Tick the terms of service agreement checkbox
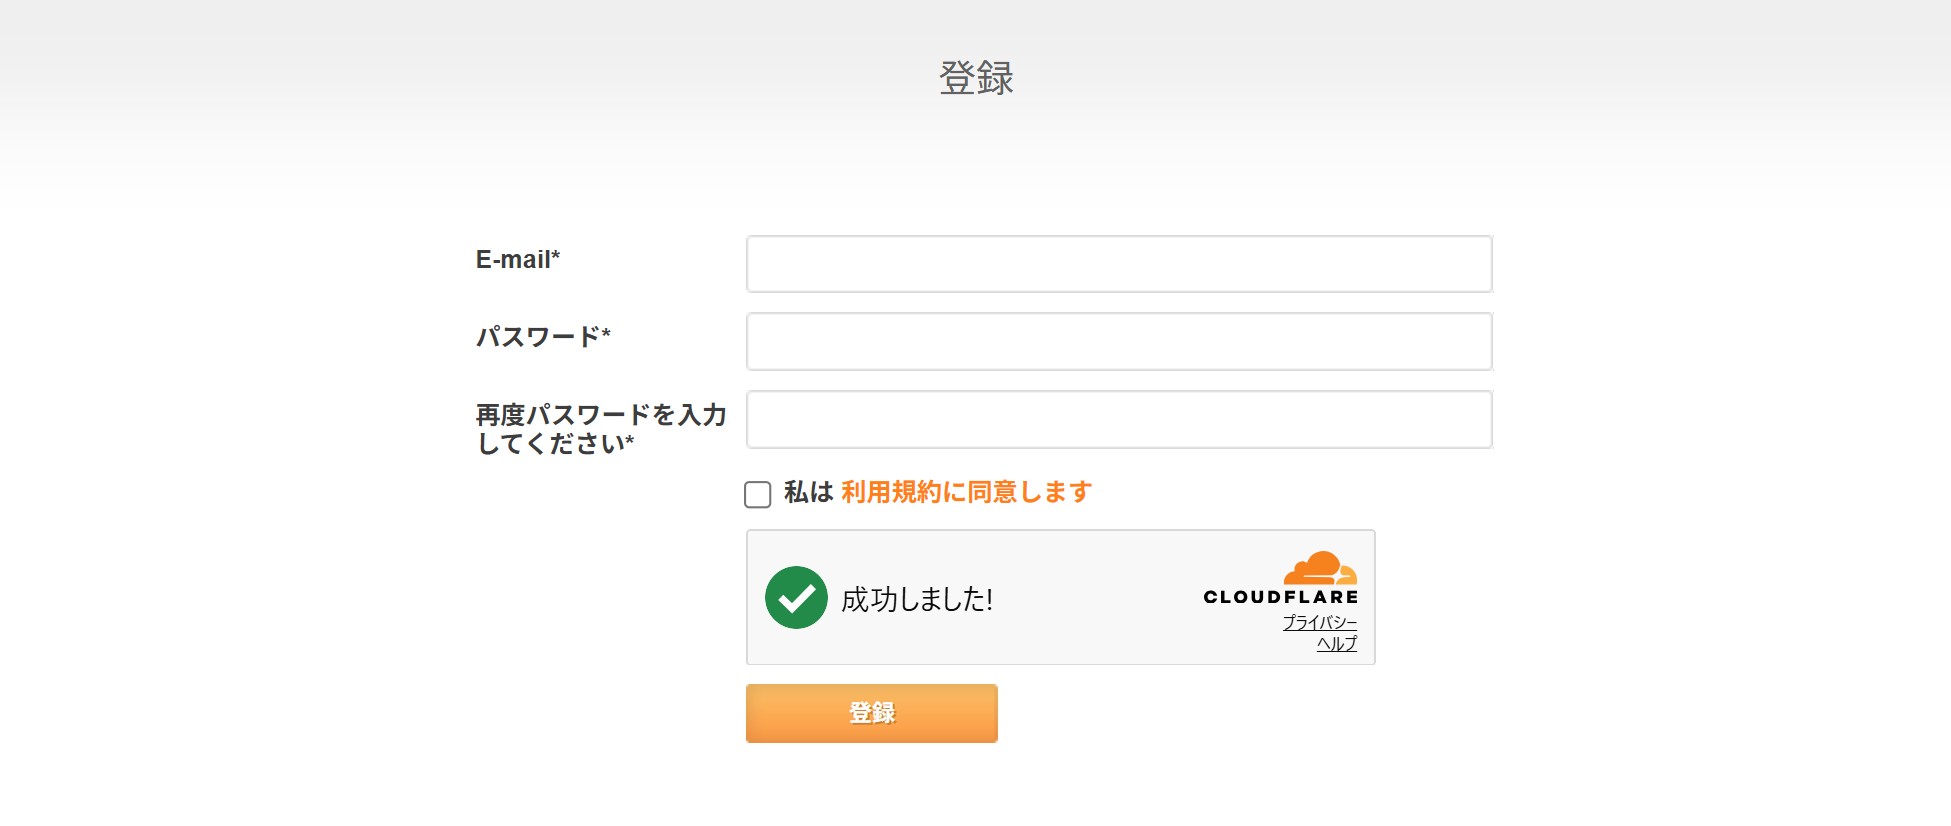 (758, 494)
